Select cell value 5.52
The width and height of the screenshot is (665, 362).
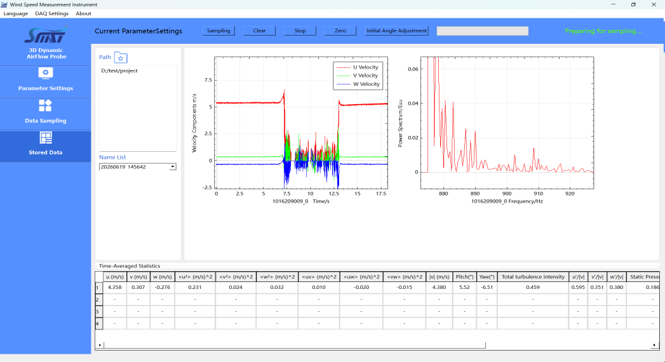(464, 287)
